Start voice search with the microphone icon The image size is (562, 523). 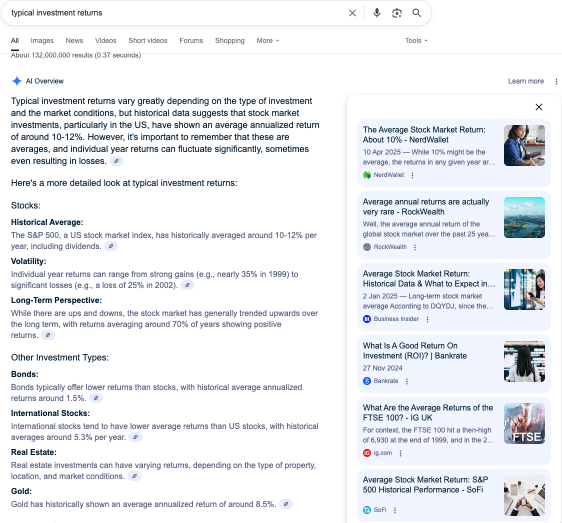pos(377,13)
